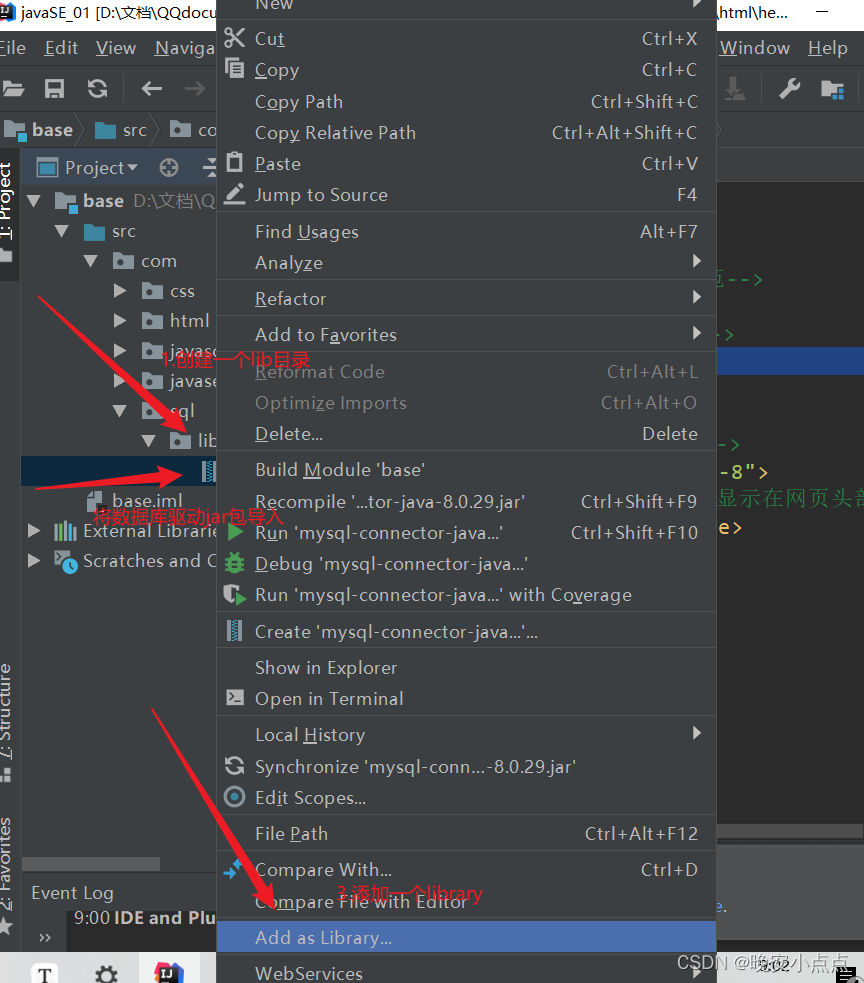Screen dimensions: 864x983
Task: Open the Analyze submenu
Action: (x=466, y=263)
